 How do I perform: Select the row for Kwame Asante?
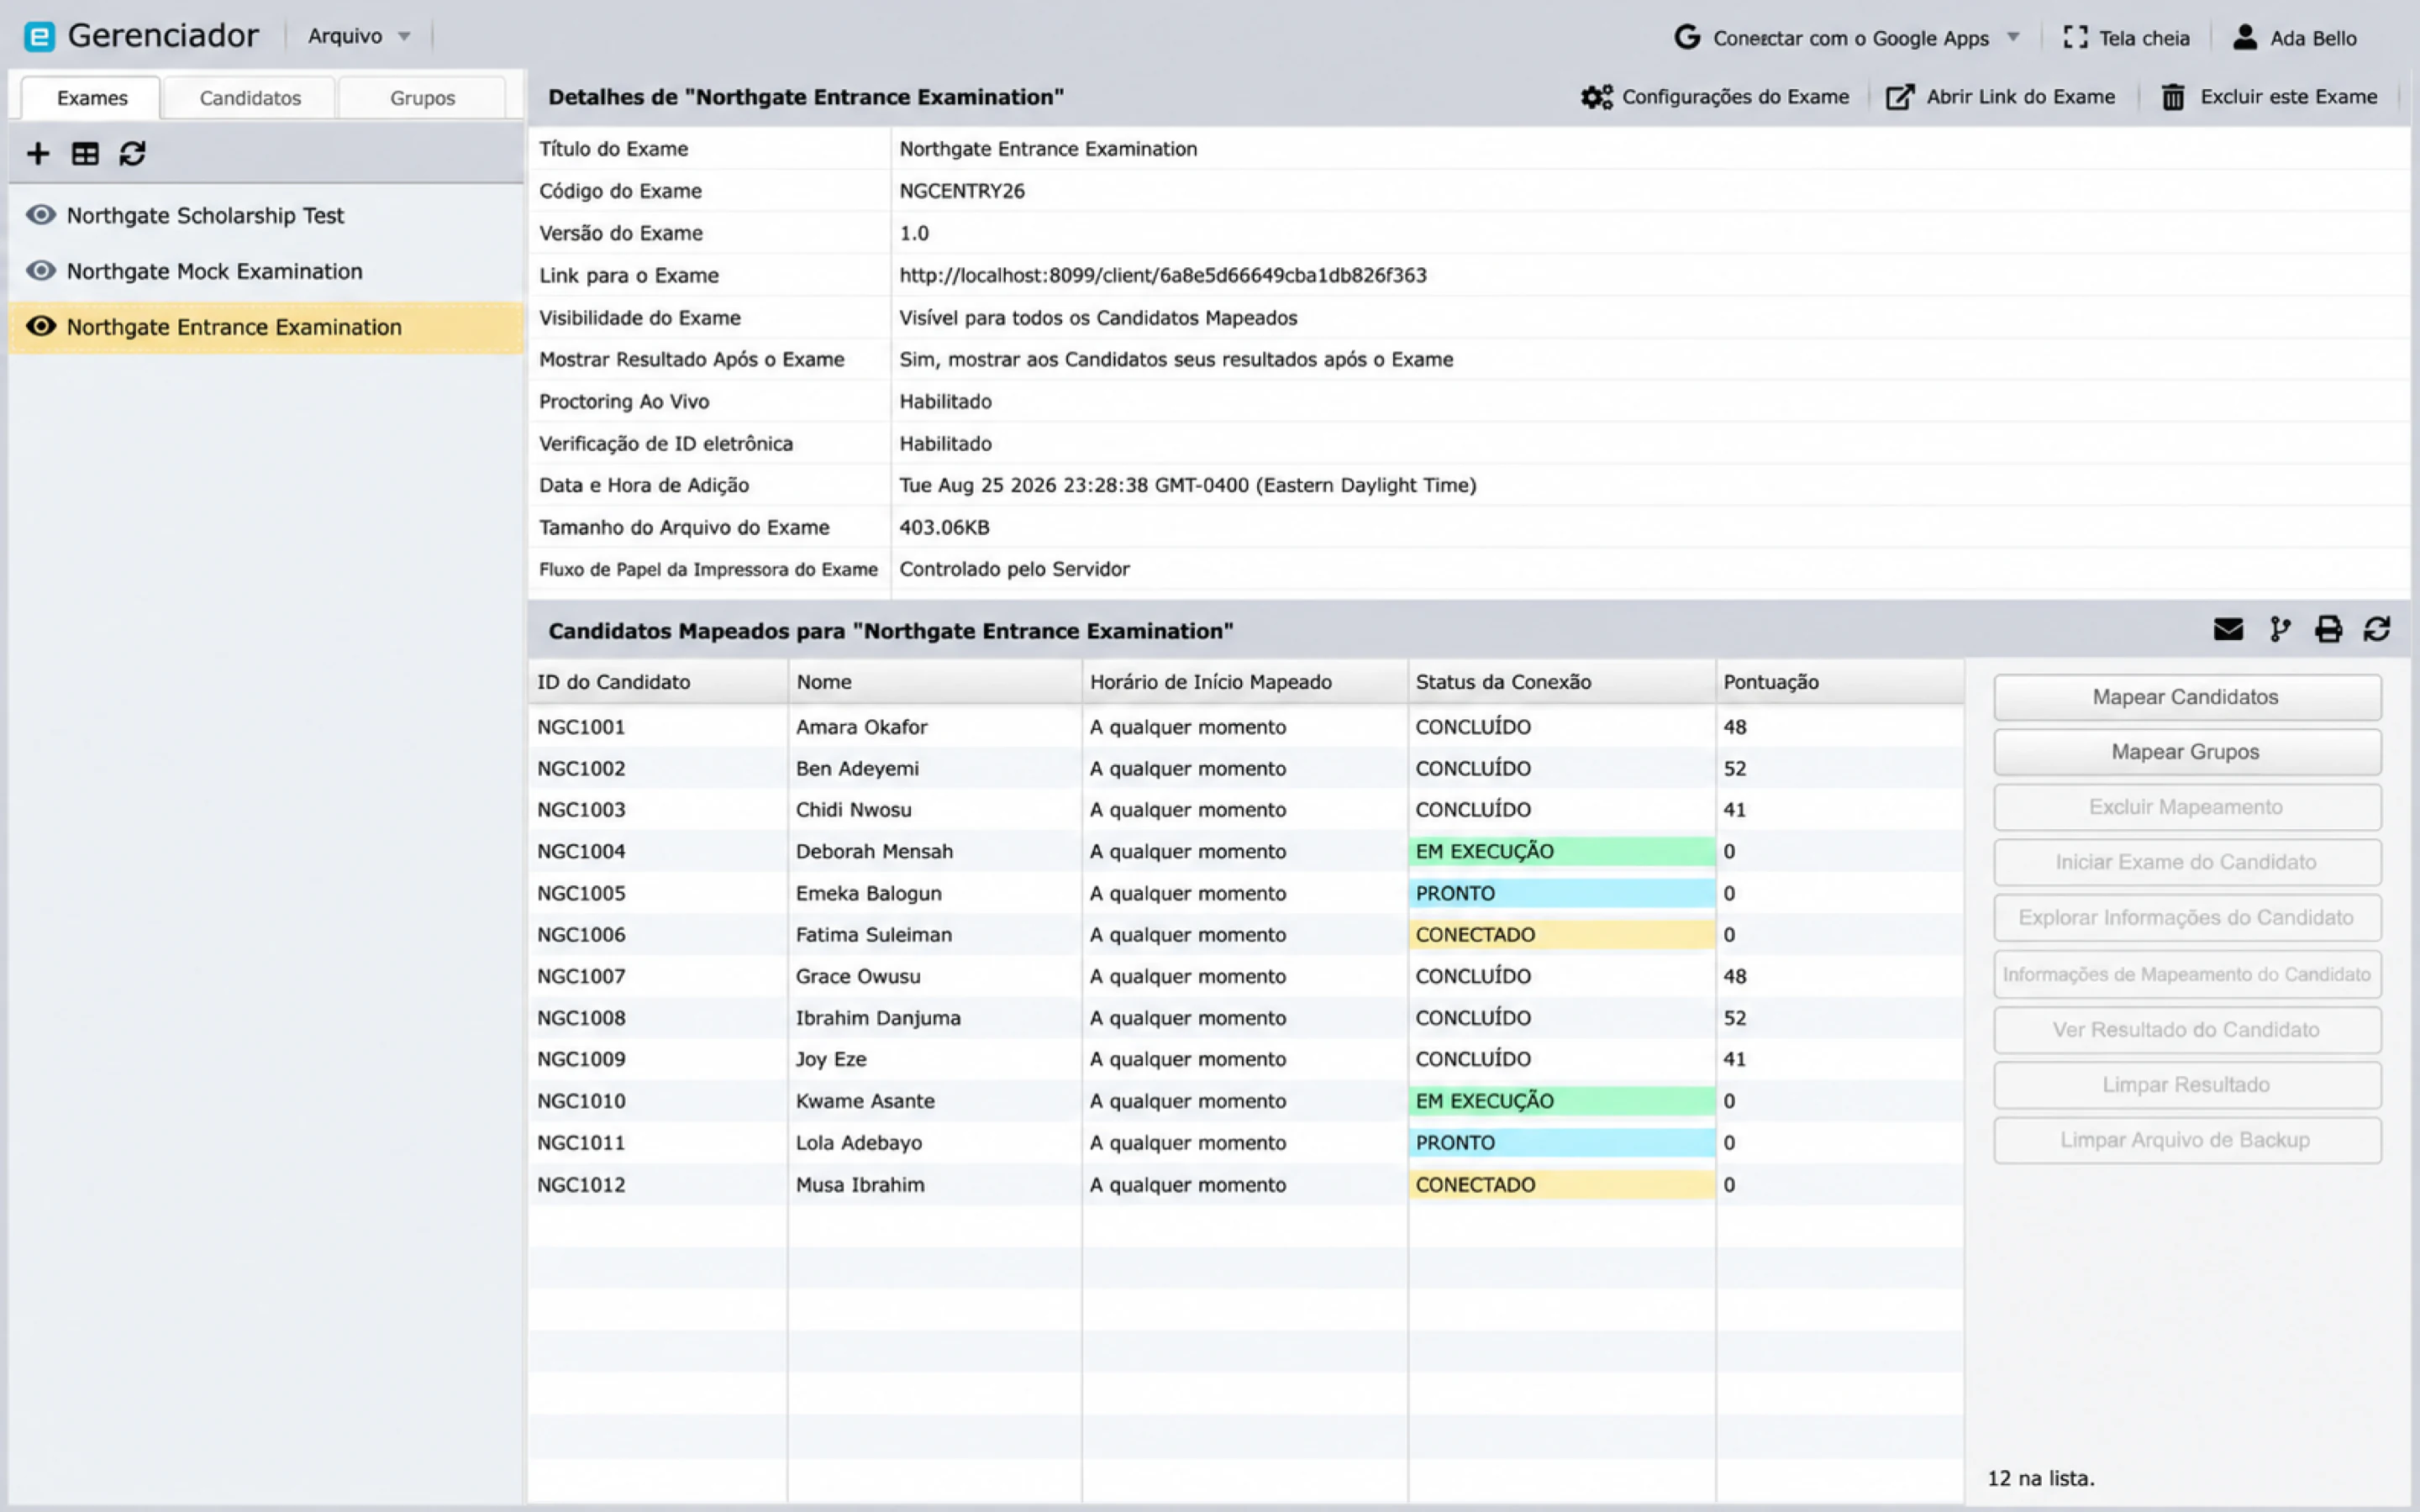click(x=1246, y=1101)
